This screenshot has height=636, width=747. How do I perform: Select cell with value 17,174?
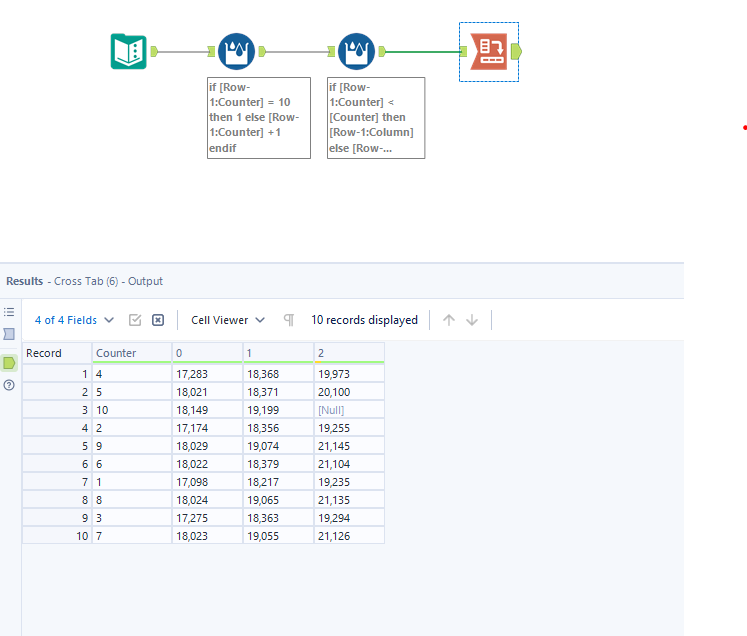(207, 428)
